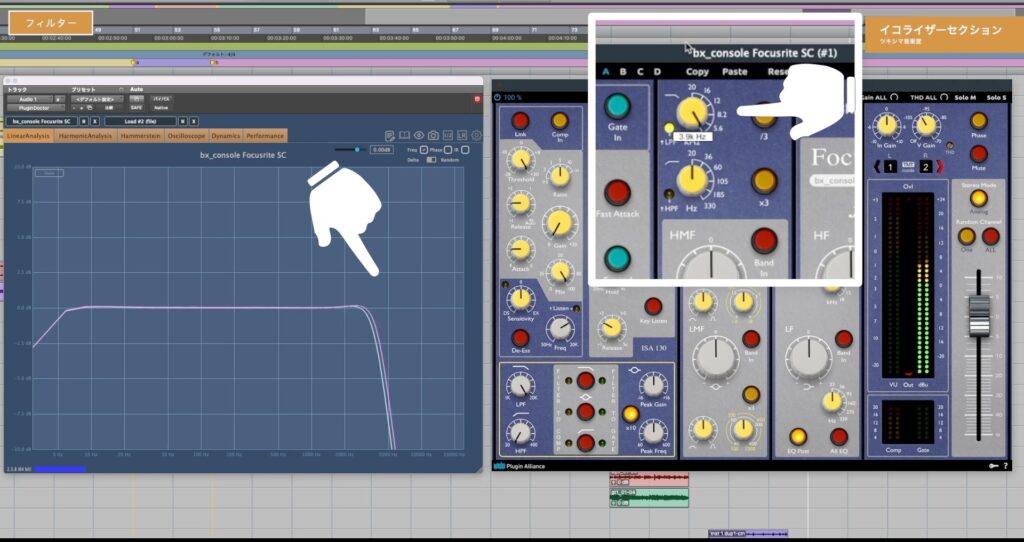This screenshot has width=1024, height=542.
Task: Toggle the All EQ button
Action: tap(839, 437)
